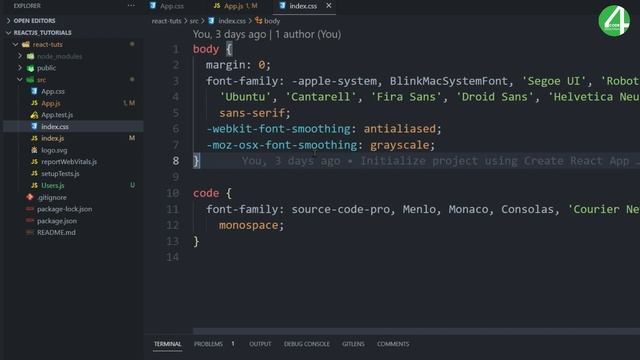Click the JS icon on App.js tab

(217, 6)
